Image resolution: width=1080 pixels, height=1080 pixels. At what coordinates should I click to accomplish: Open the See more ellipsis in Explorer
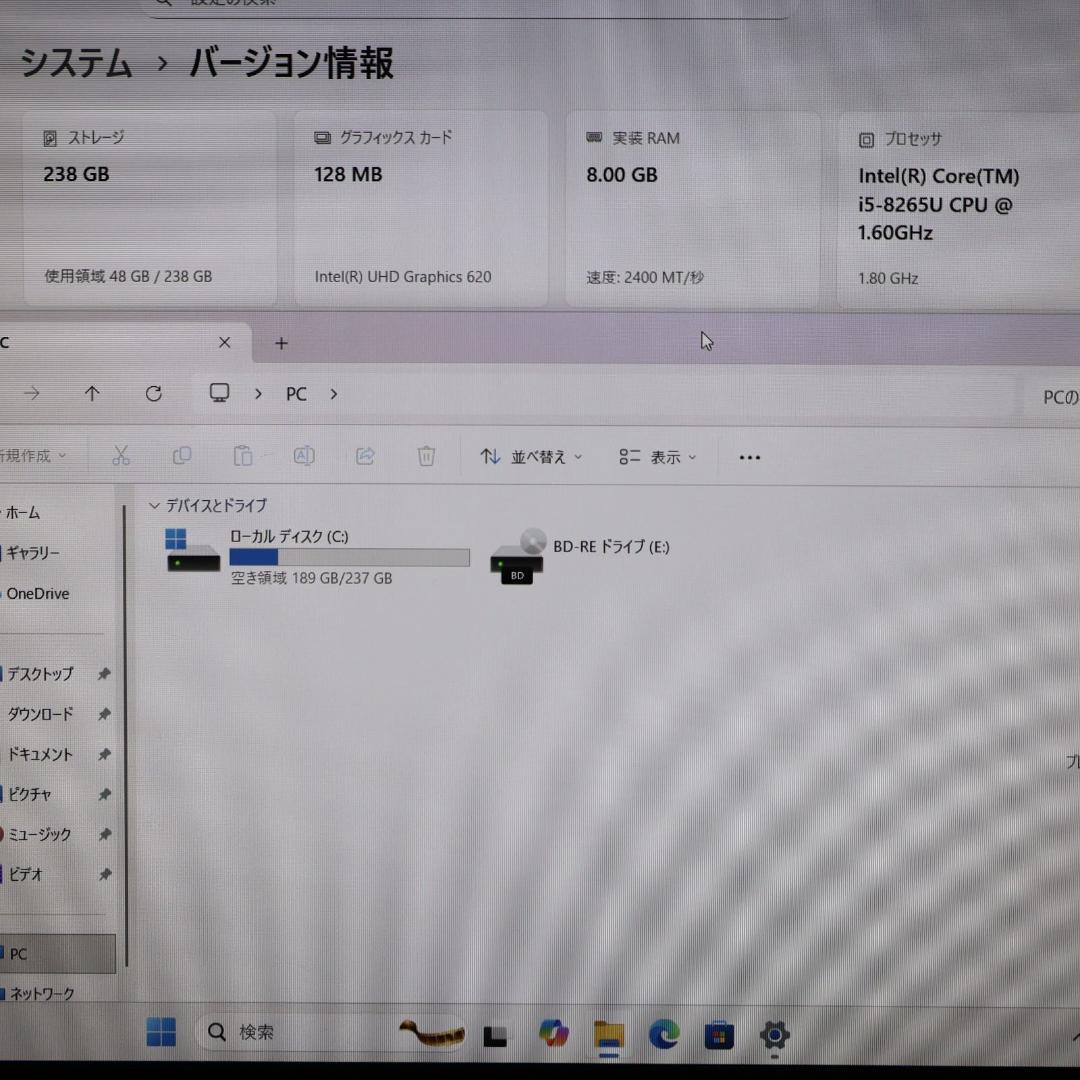(x=749, y=457)
